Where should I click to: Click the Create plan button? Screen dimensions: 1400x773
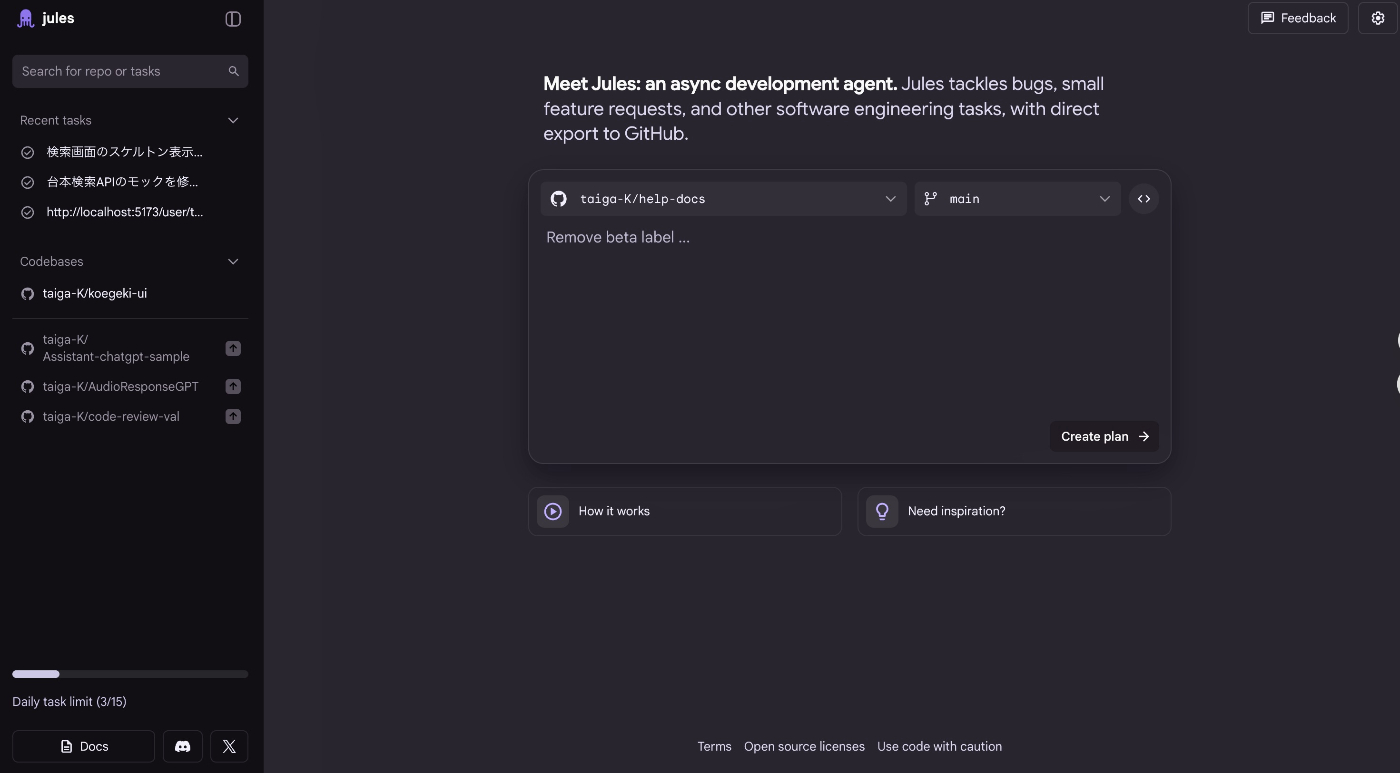1104,436
